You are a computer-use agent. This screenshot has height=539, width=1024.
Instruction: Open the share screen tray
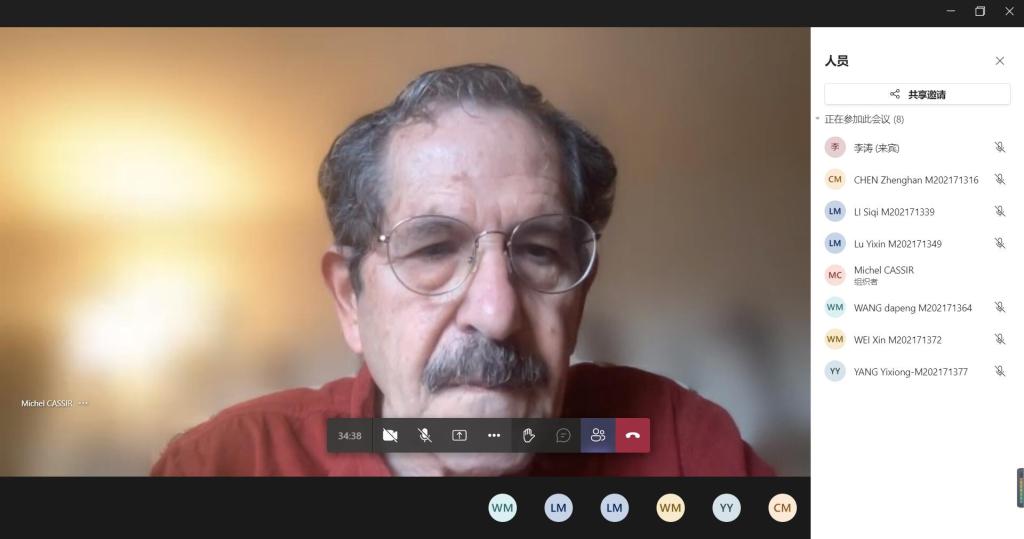tap(459, 435)
